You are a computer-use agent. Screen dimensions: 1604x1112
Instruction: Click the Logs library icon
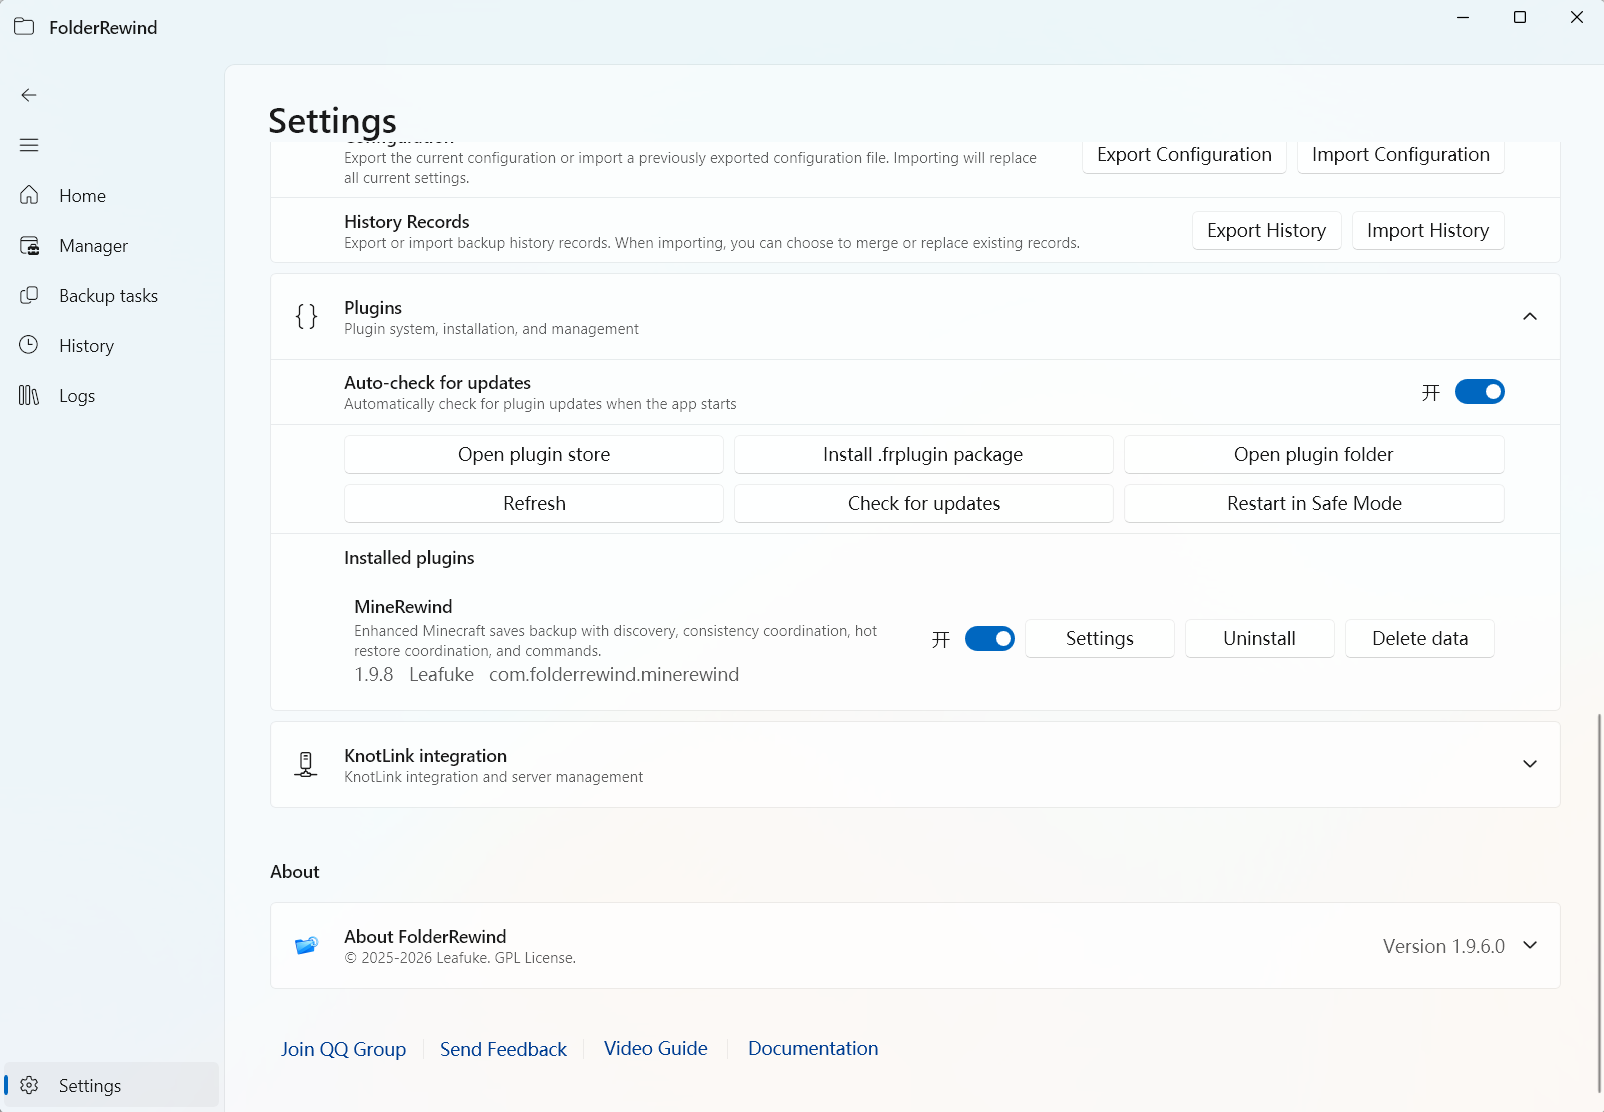pos(29,395)
